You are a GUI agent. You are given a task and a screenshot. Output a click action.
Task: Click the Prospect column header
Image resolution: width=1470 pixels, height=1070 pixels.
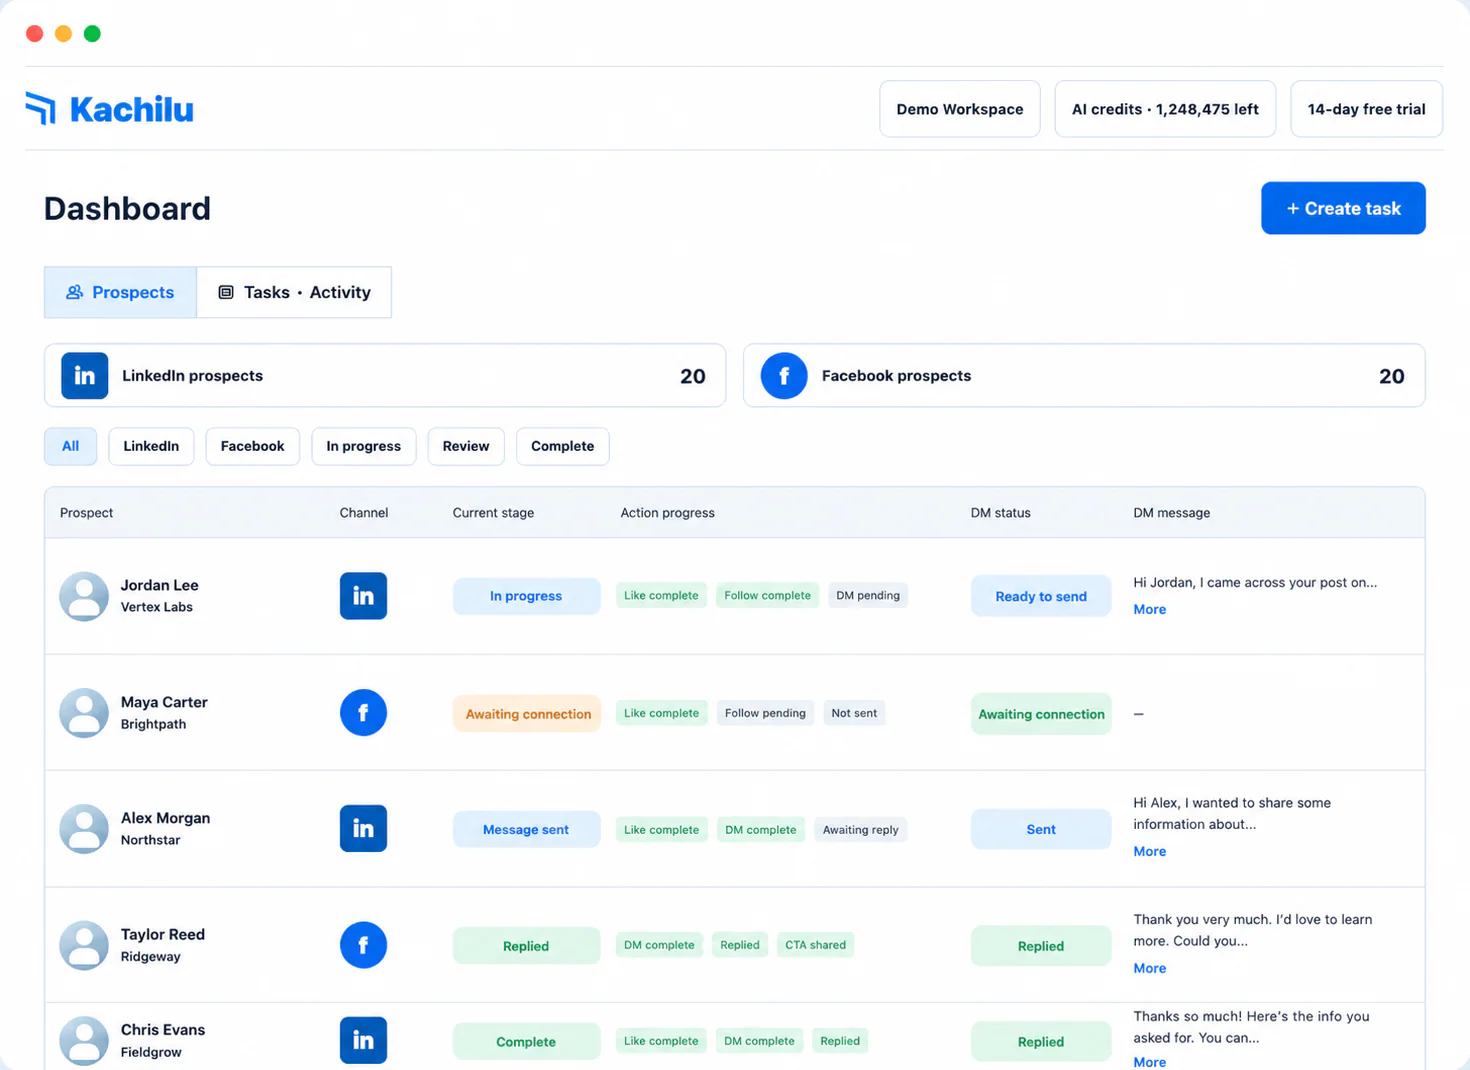[x=86, y=513]
